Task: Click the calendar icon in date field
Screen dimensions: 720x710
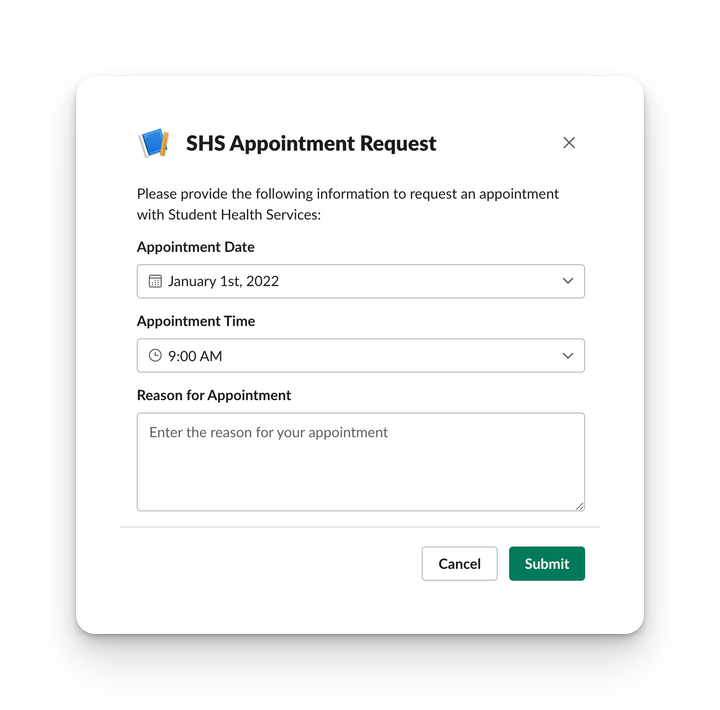Action: pos(155,281)
